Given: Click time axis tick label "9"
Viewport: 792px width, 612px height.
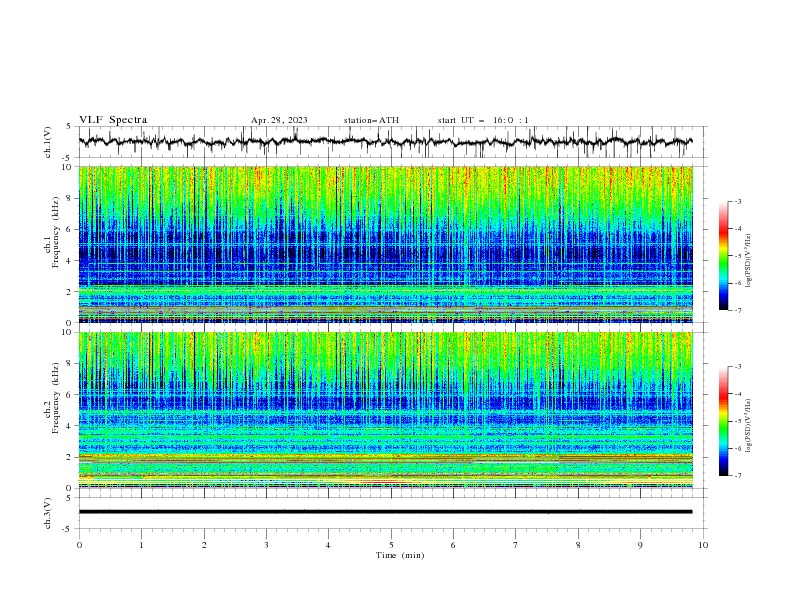Looking at the screenshot, I should coord(640,545).
